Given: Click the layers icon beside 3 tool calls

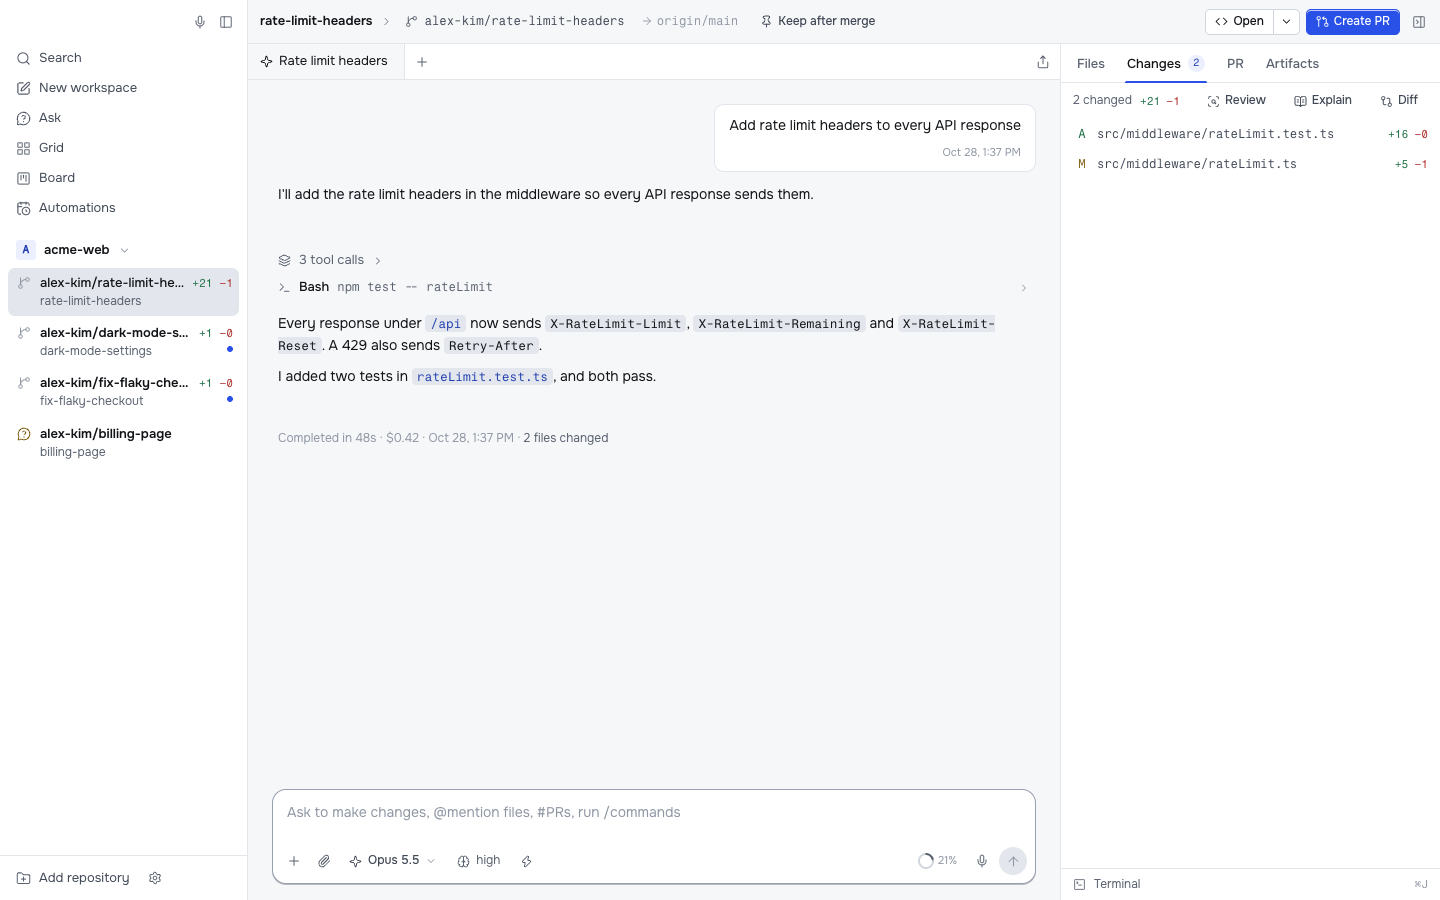Looking at the screenshot, I should pyautogui.click(x=285, y=260).
